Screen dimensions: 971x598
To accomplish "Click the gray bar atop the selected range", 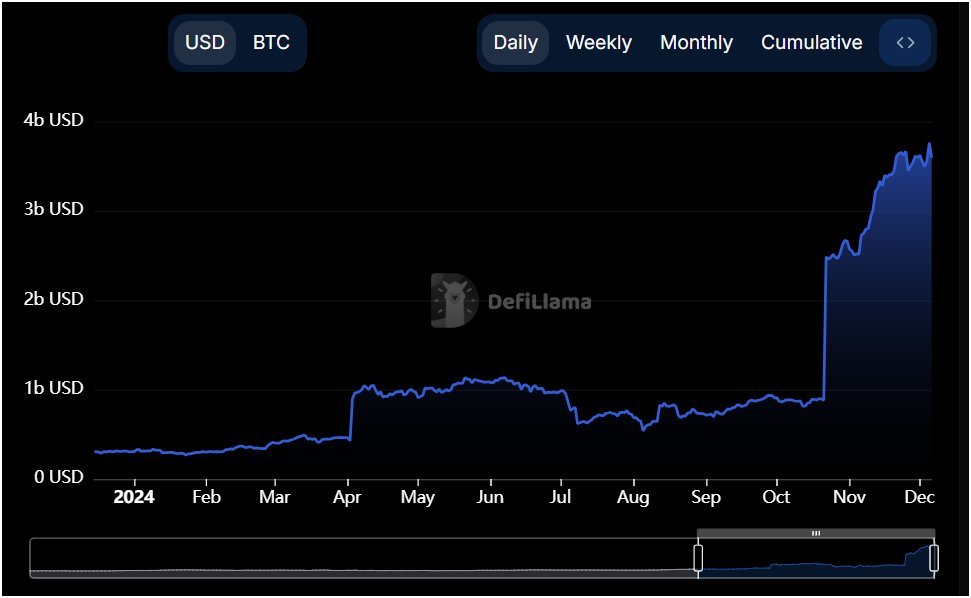I will click(x=816, y=533).
